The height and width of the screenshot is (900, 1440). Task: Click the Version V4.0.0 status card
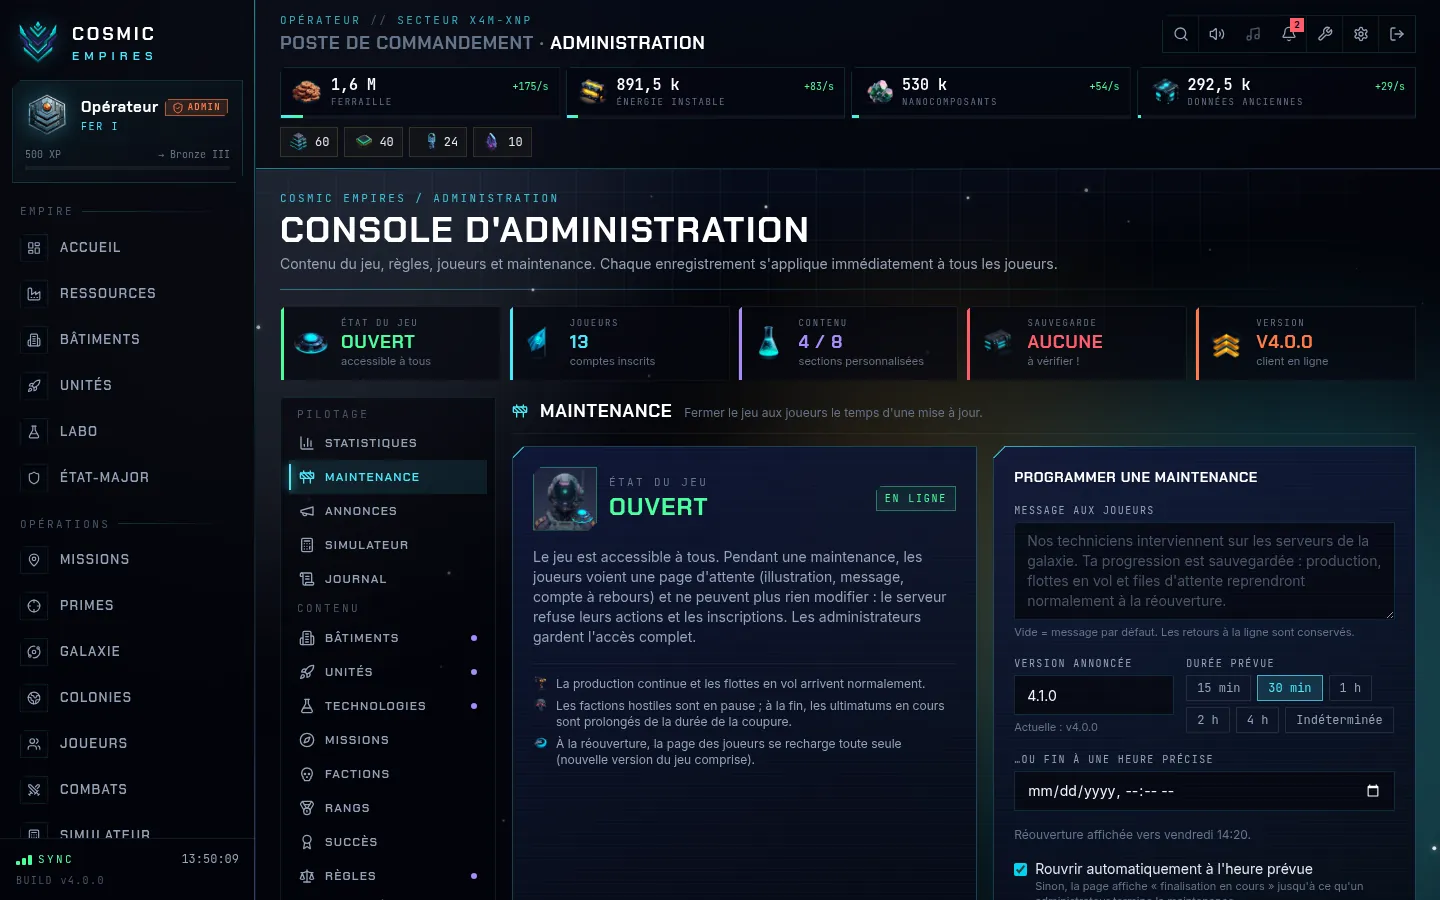pos(1306,343)
